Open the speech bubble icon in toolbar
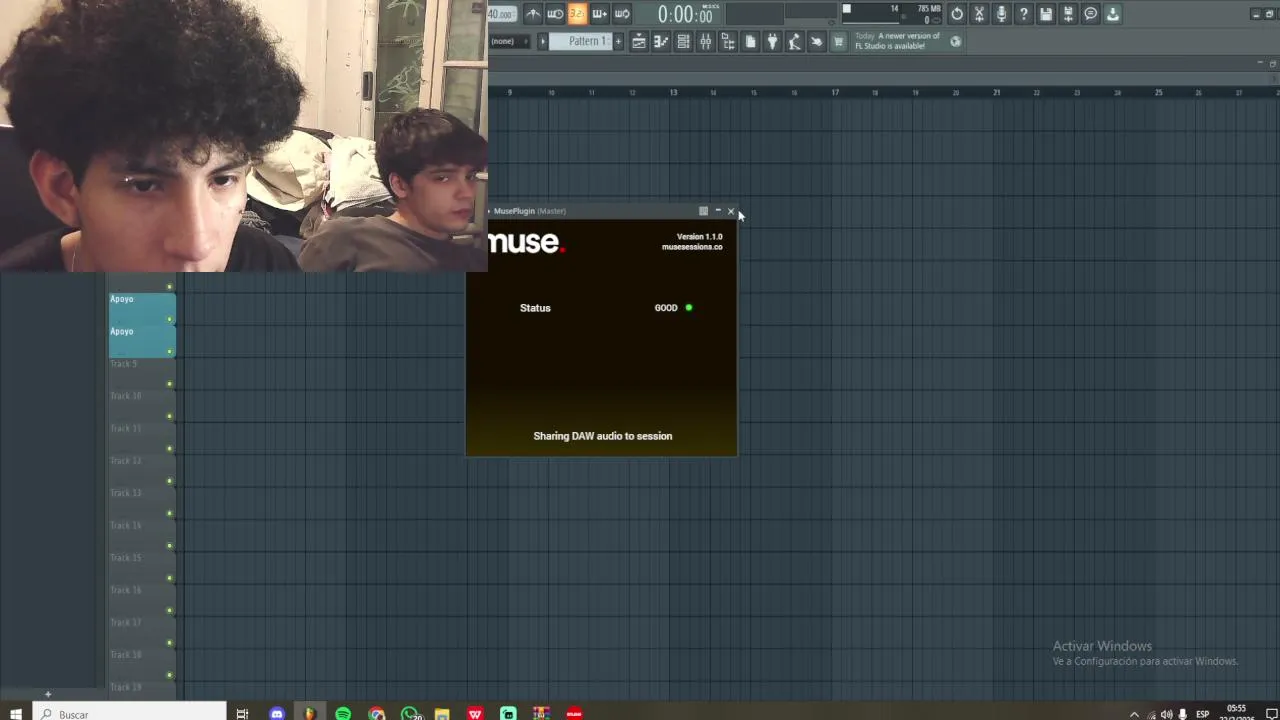1280x720 pixels. (1091, 14)
